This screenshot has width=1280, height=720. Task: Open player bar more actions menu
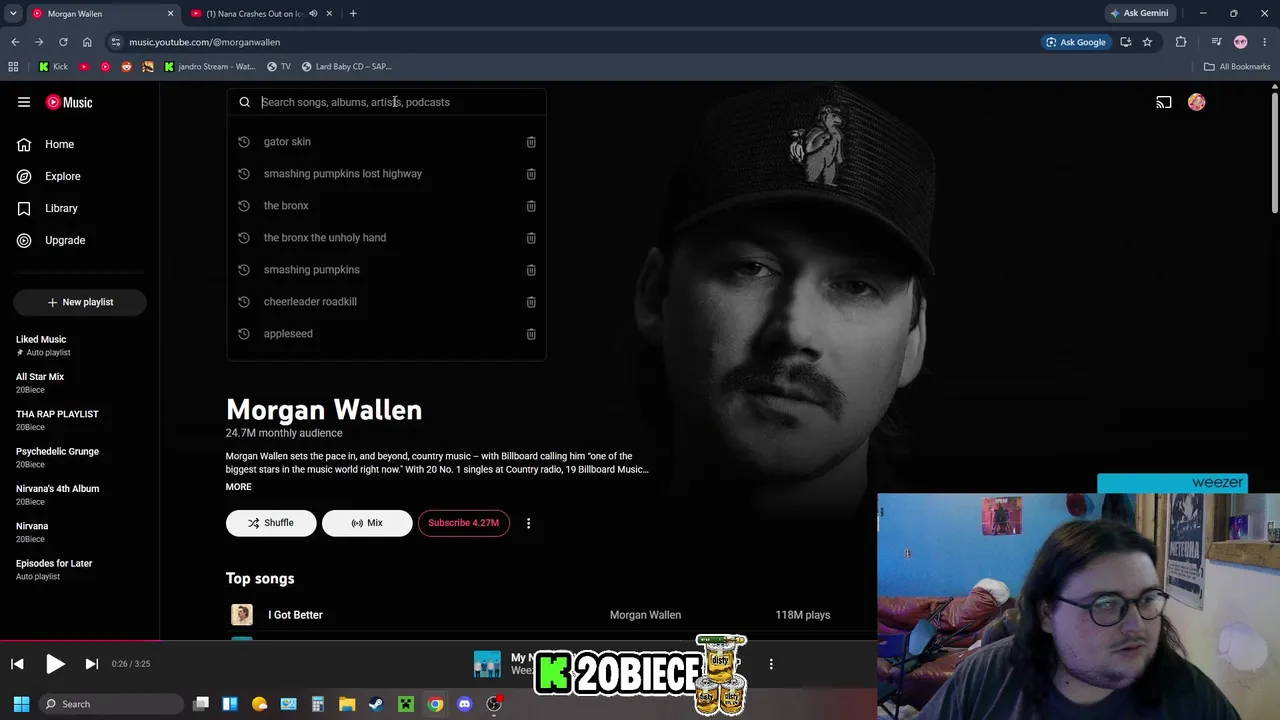click(771, 664)
